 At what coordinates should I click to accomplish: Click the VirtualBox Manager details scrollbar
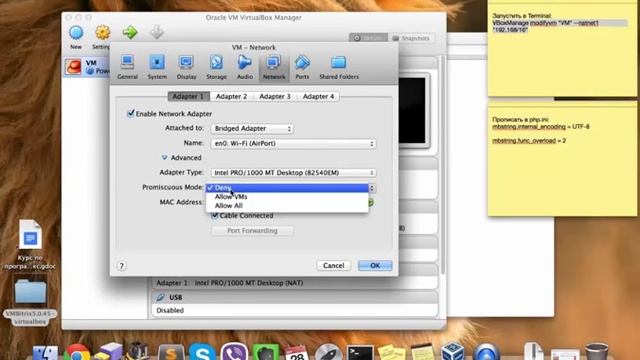coord(442,165)
